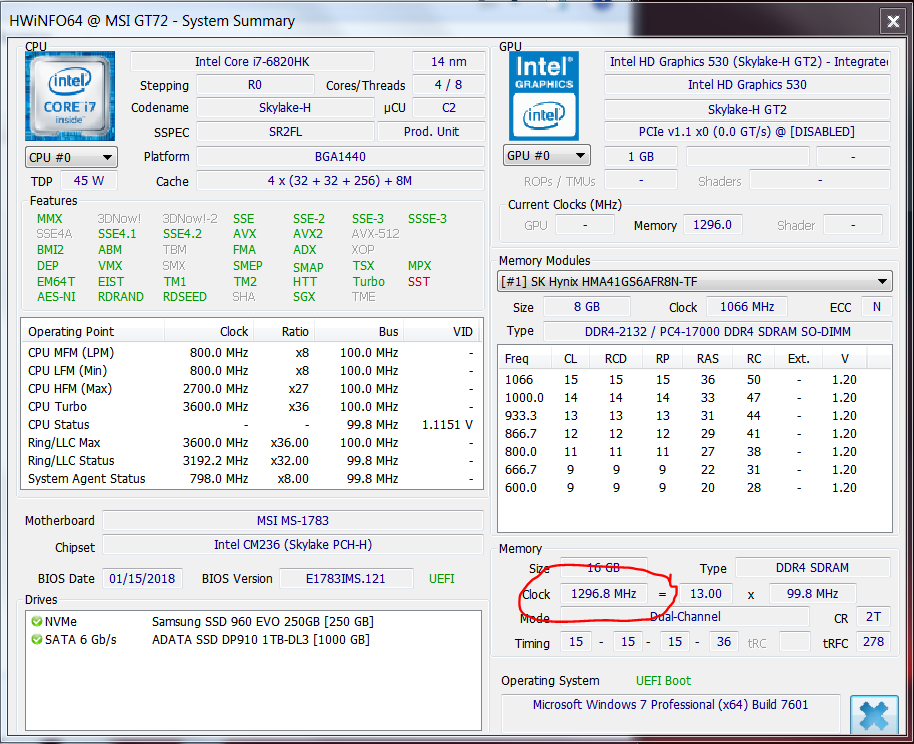Click the ECC N value
This screenshot has width=914, height=744.
click(877, 307)
